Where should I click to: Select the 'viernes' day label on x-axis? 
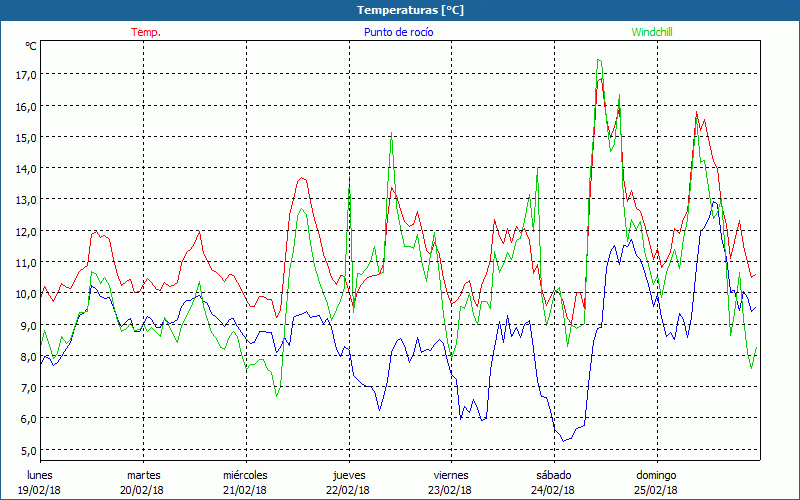pos(451,475)
